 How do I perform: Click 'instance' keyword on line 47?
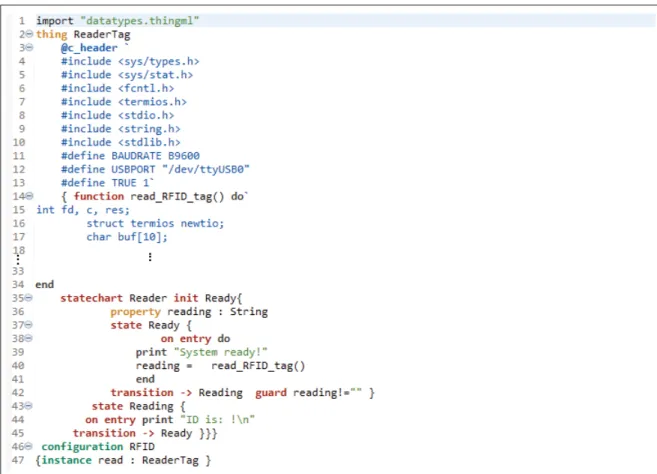tap(67, 460)
